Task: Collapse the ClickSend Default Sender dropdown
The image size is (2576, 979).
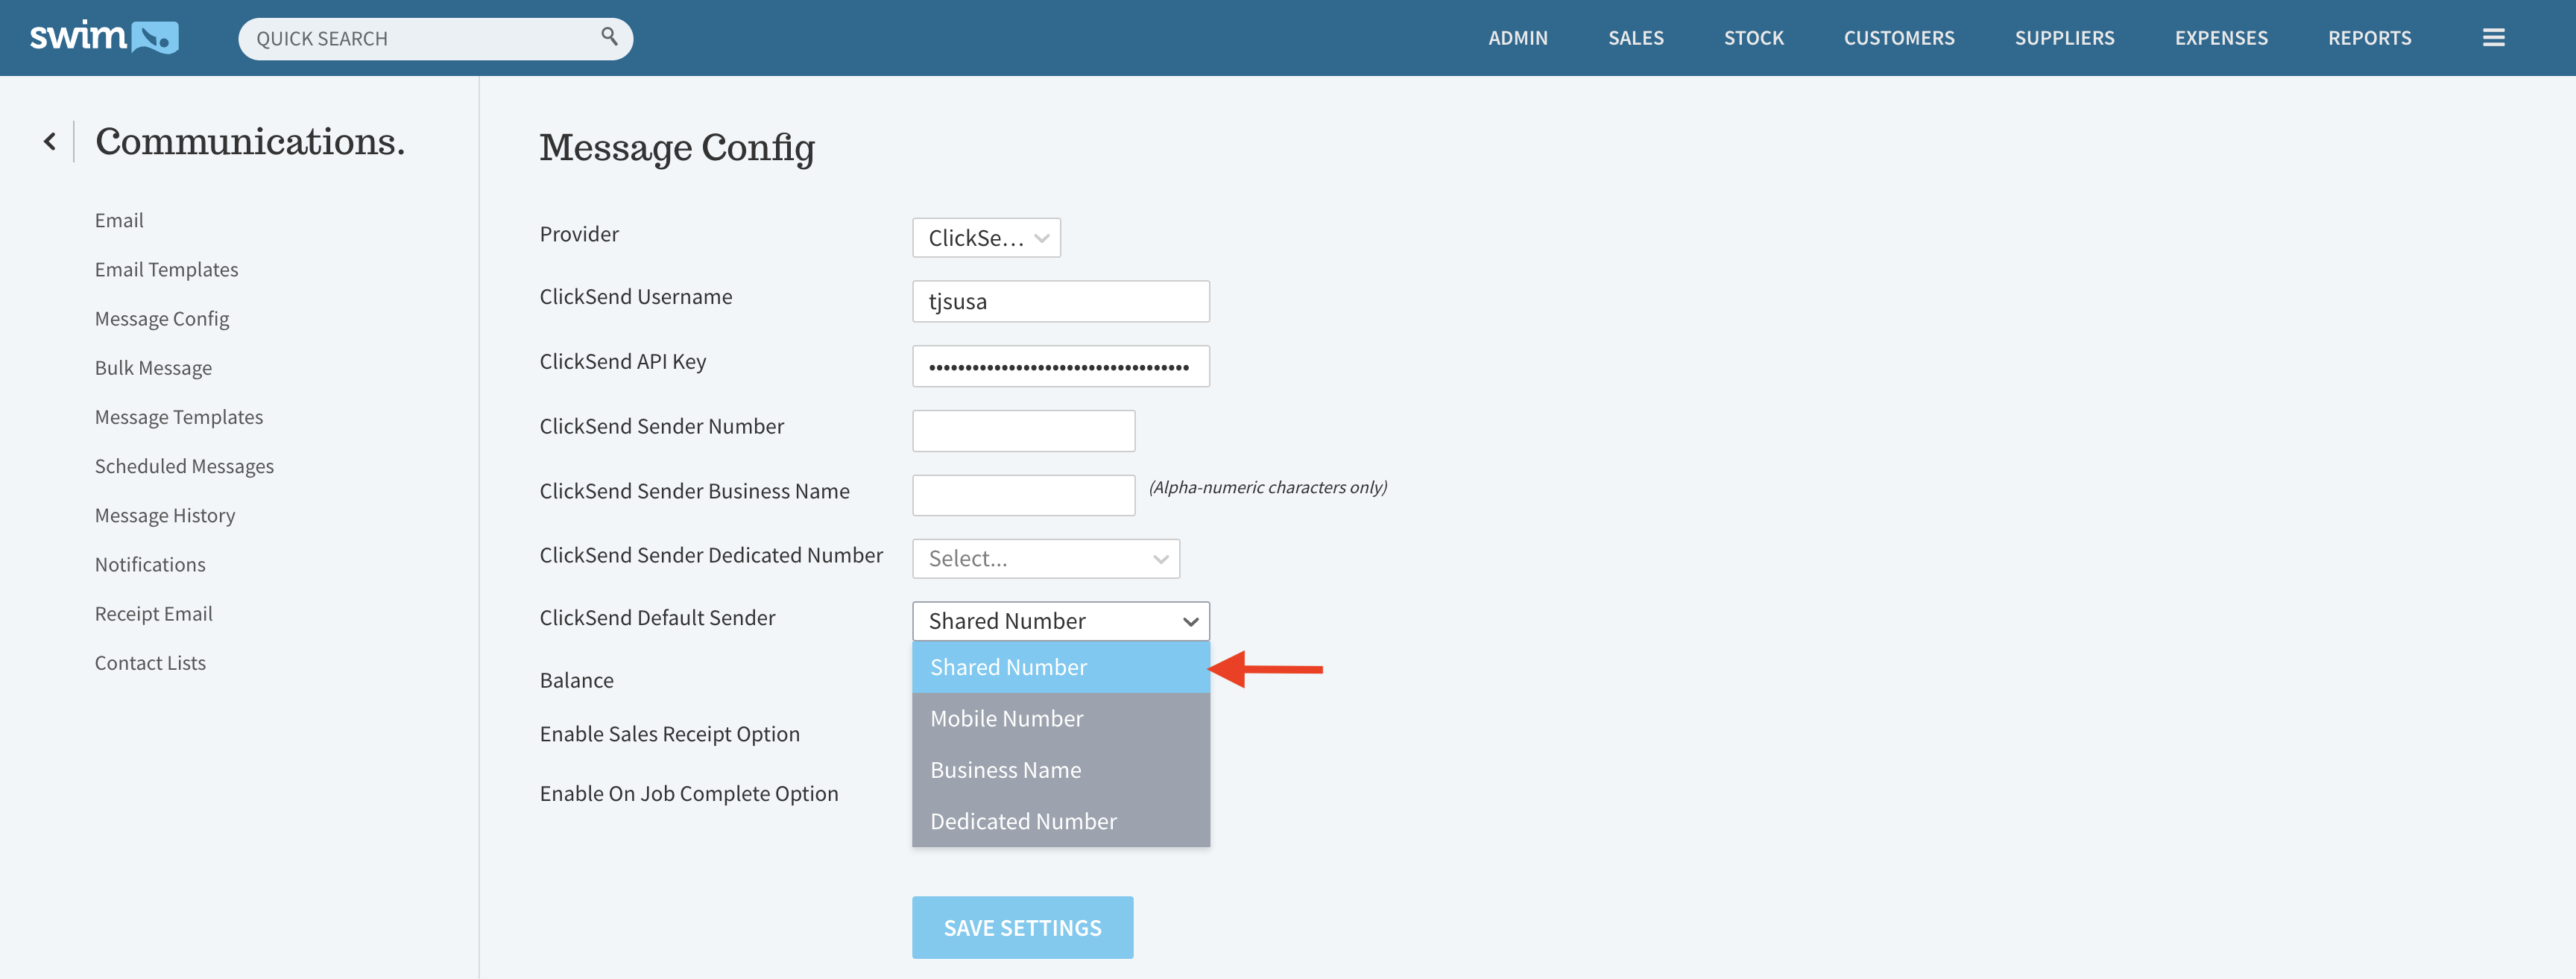Action: pyautogui.click(x=1060, y=621)
